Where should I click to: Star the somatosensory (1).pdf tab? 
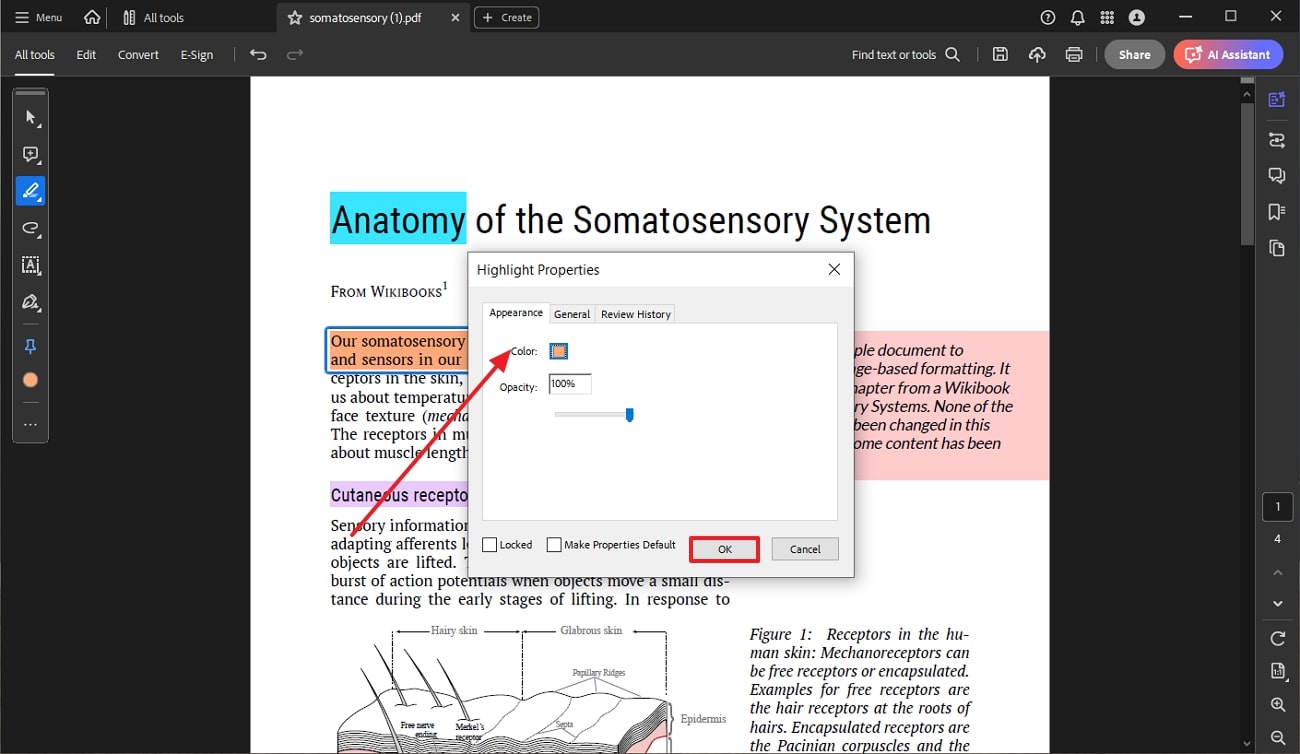click(294, 18)
